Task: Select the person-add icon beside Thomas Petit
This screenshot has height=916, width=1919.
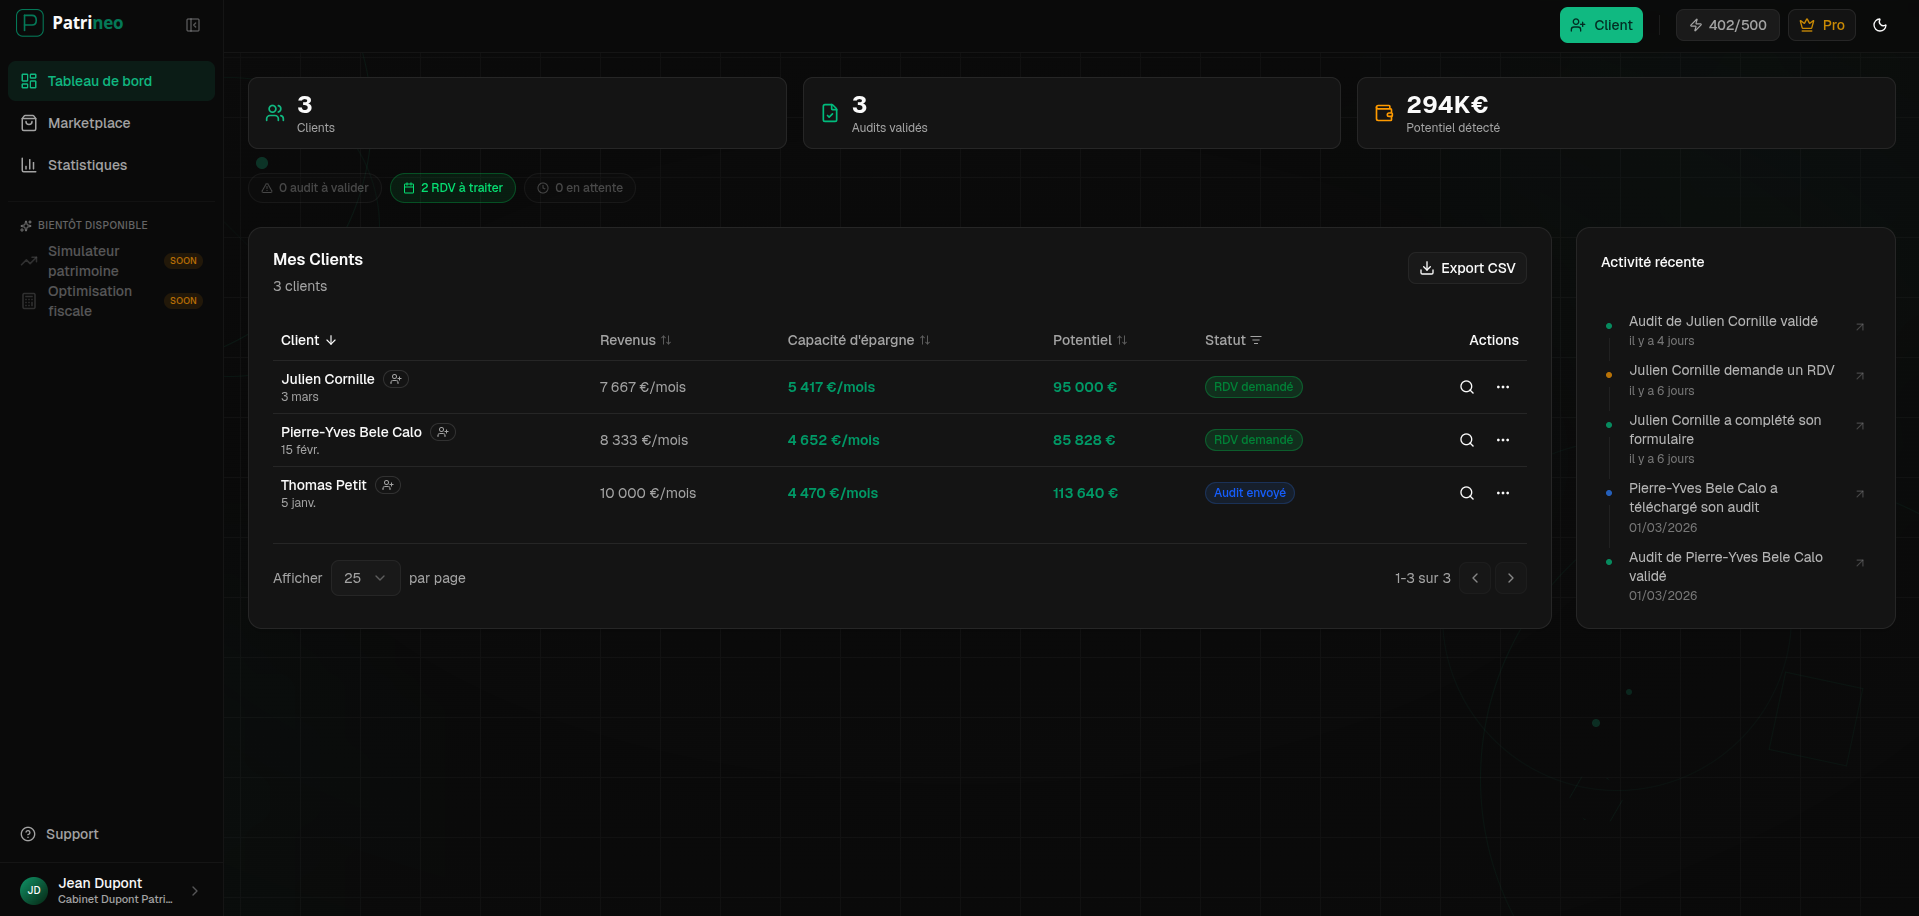Action: click(388, 484)
